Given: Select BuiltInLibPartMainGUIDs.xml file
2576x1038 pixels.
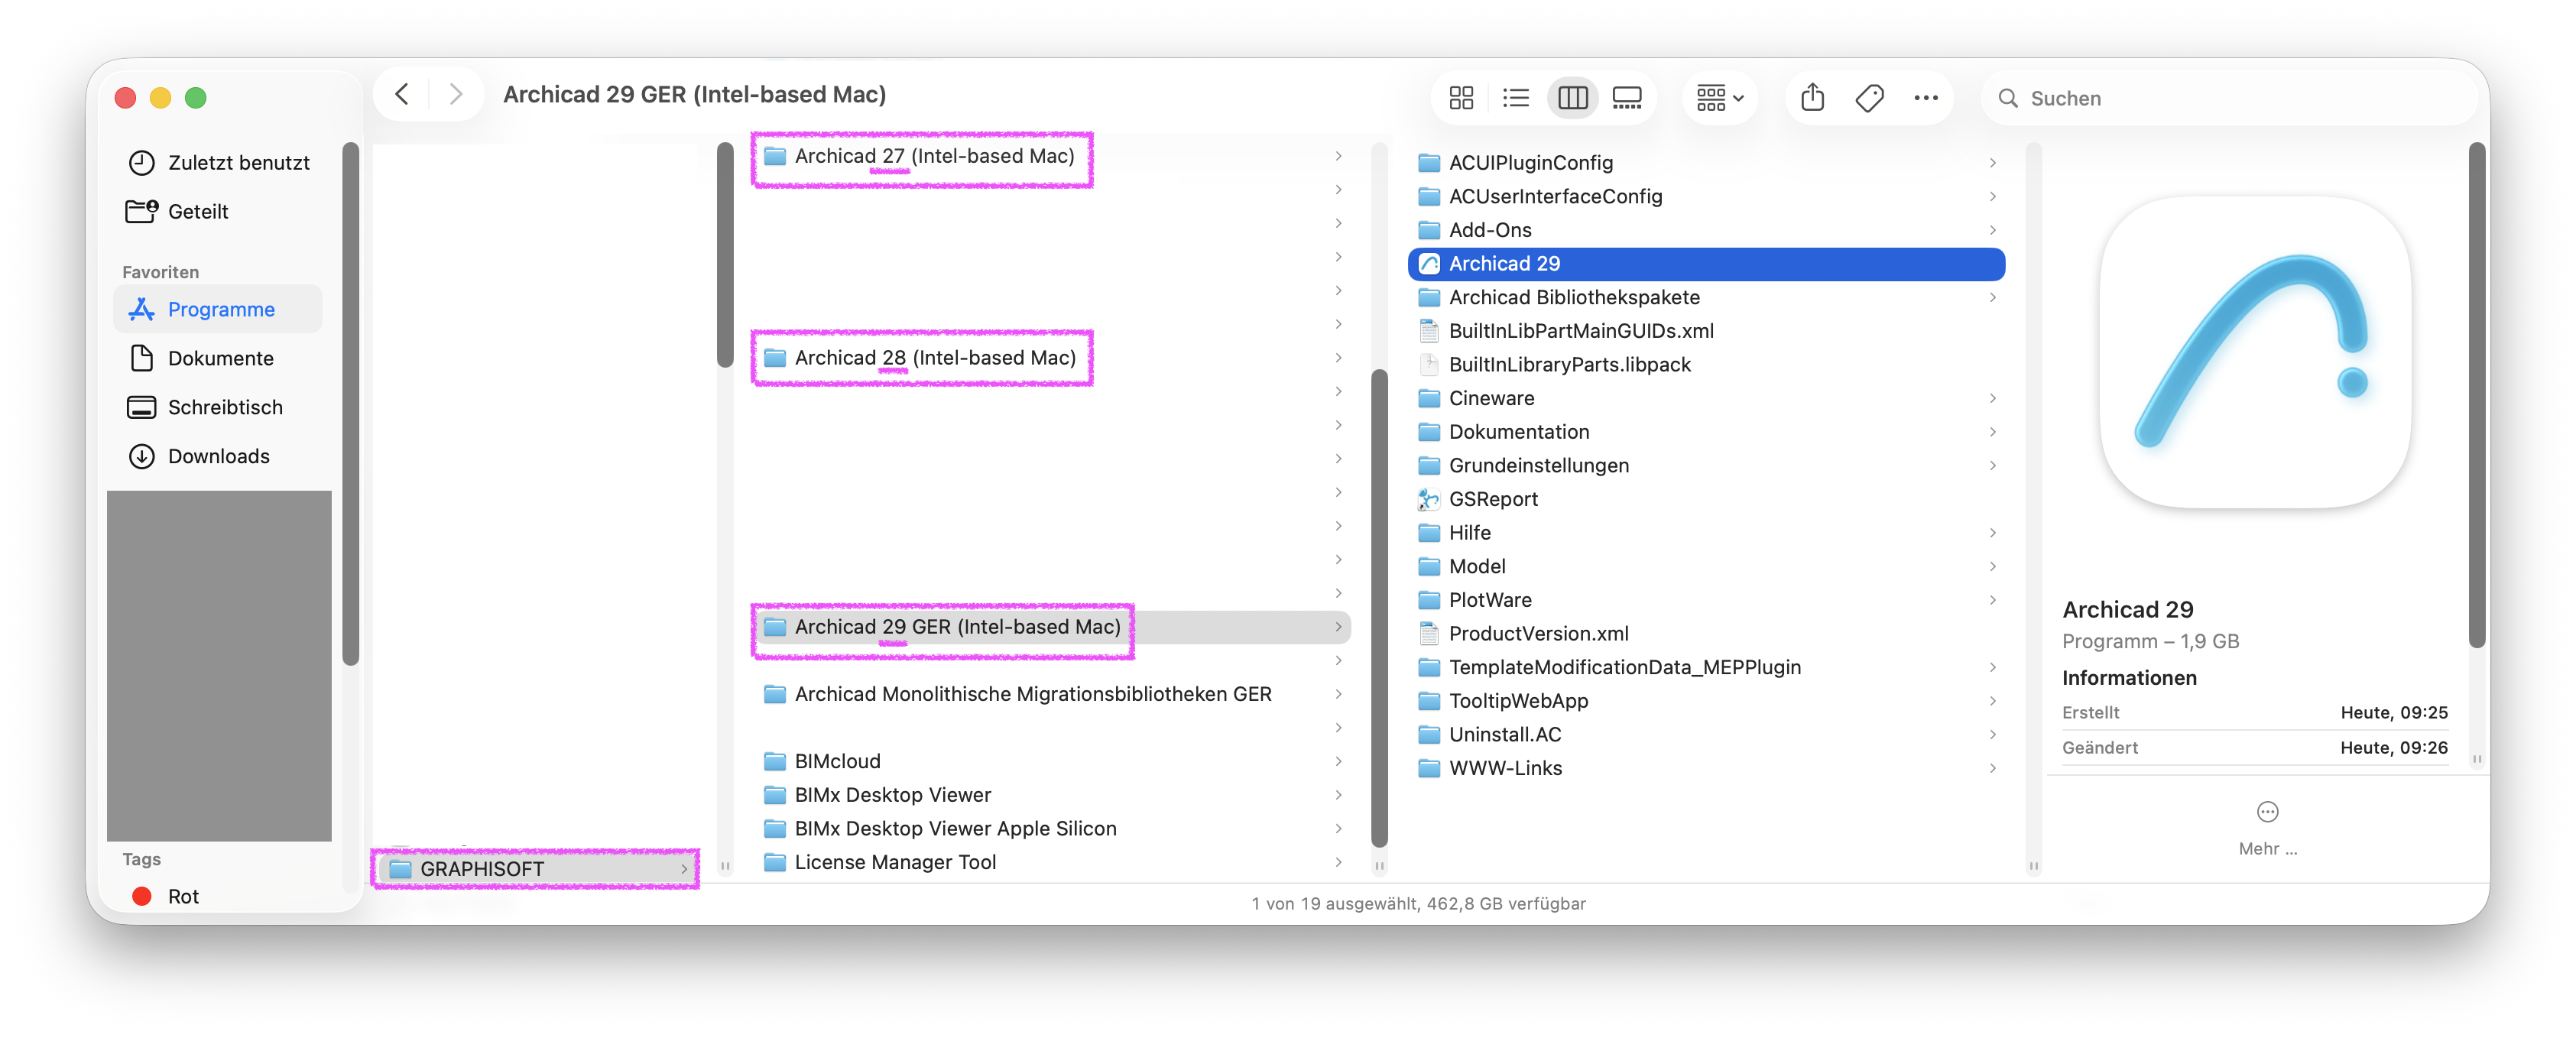Looking at the screenshot, I should 1706,332.
